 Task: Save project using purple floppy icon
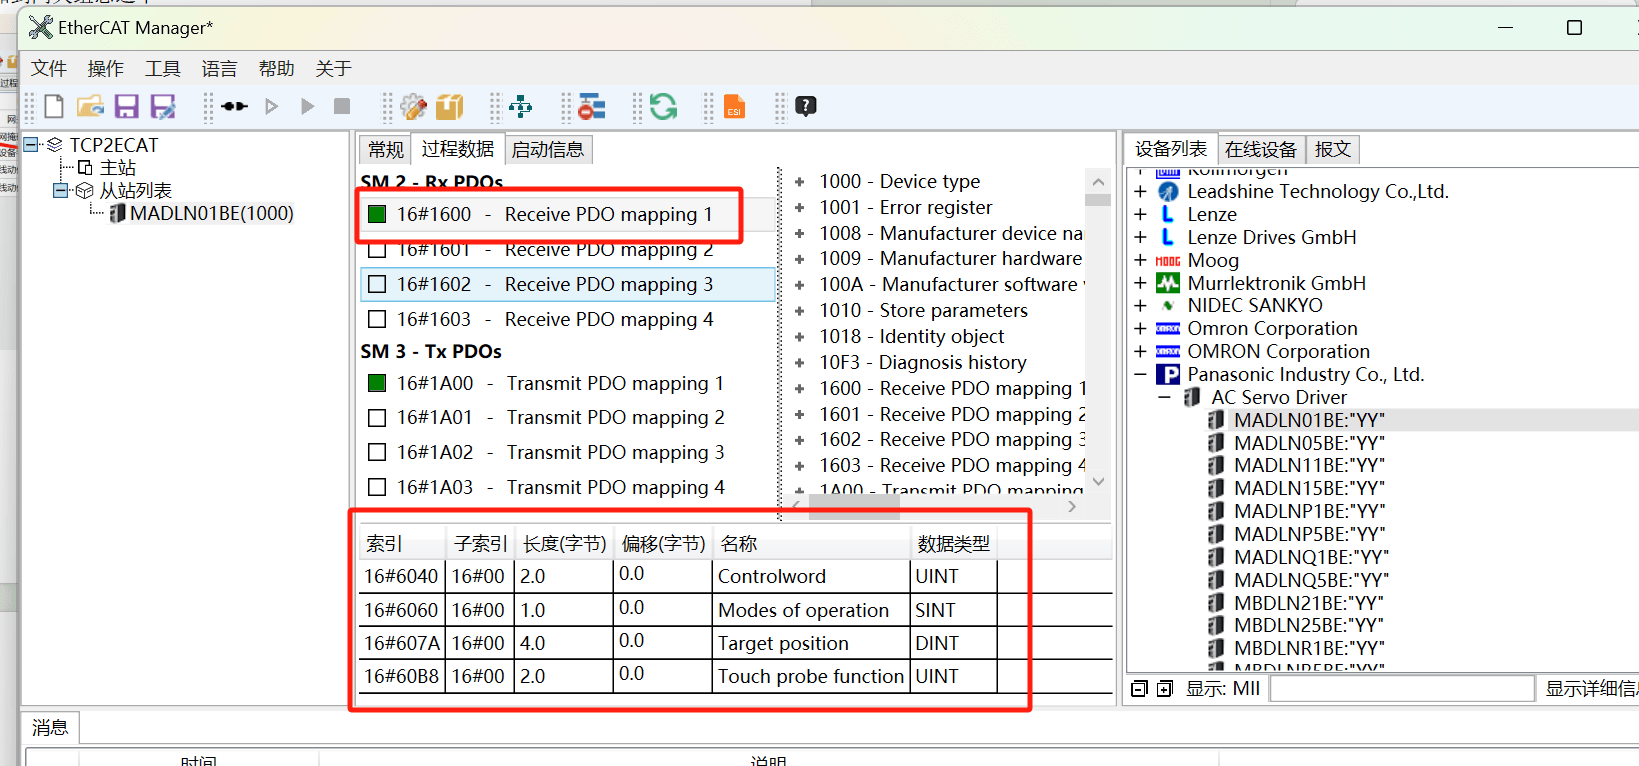pyautogui.click(x=127, y=106)
